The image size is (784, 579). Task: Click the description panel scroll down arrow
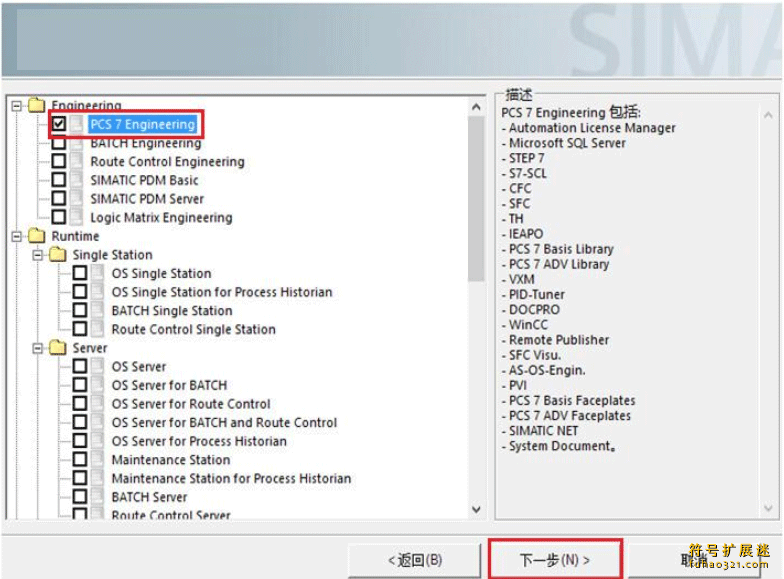768,508
